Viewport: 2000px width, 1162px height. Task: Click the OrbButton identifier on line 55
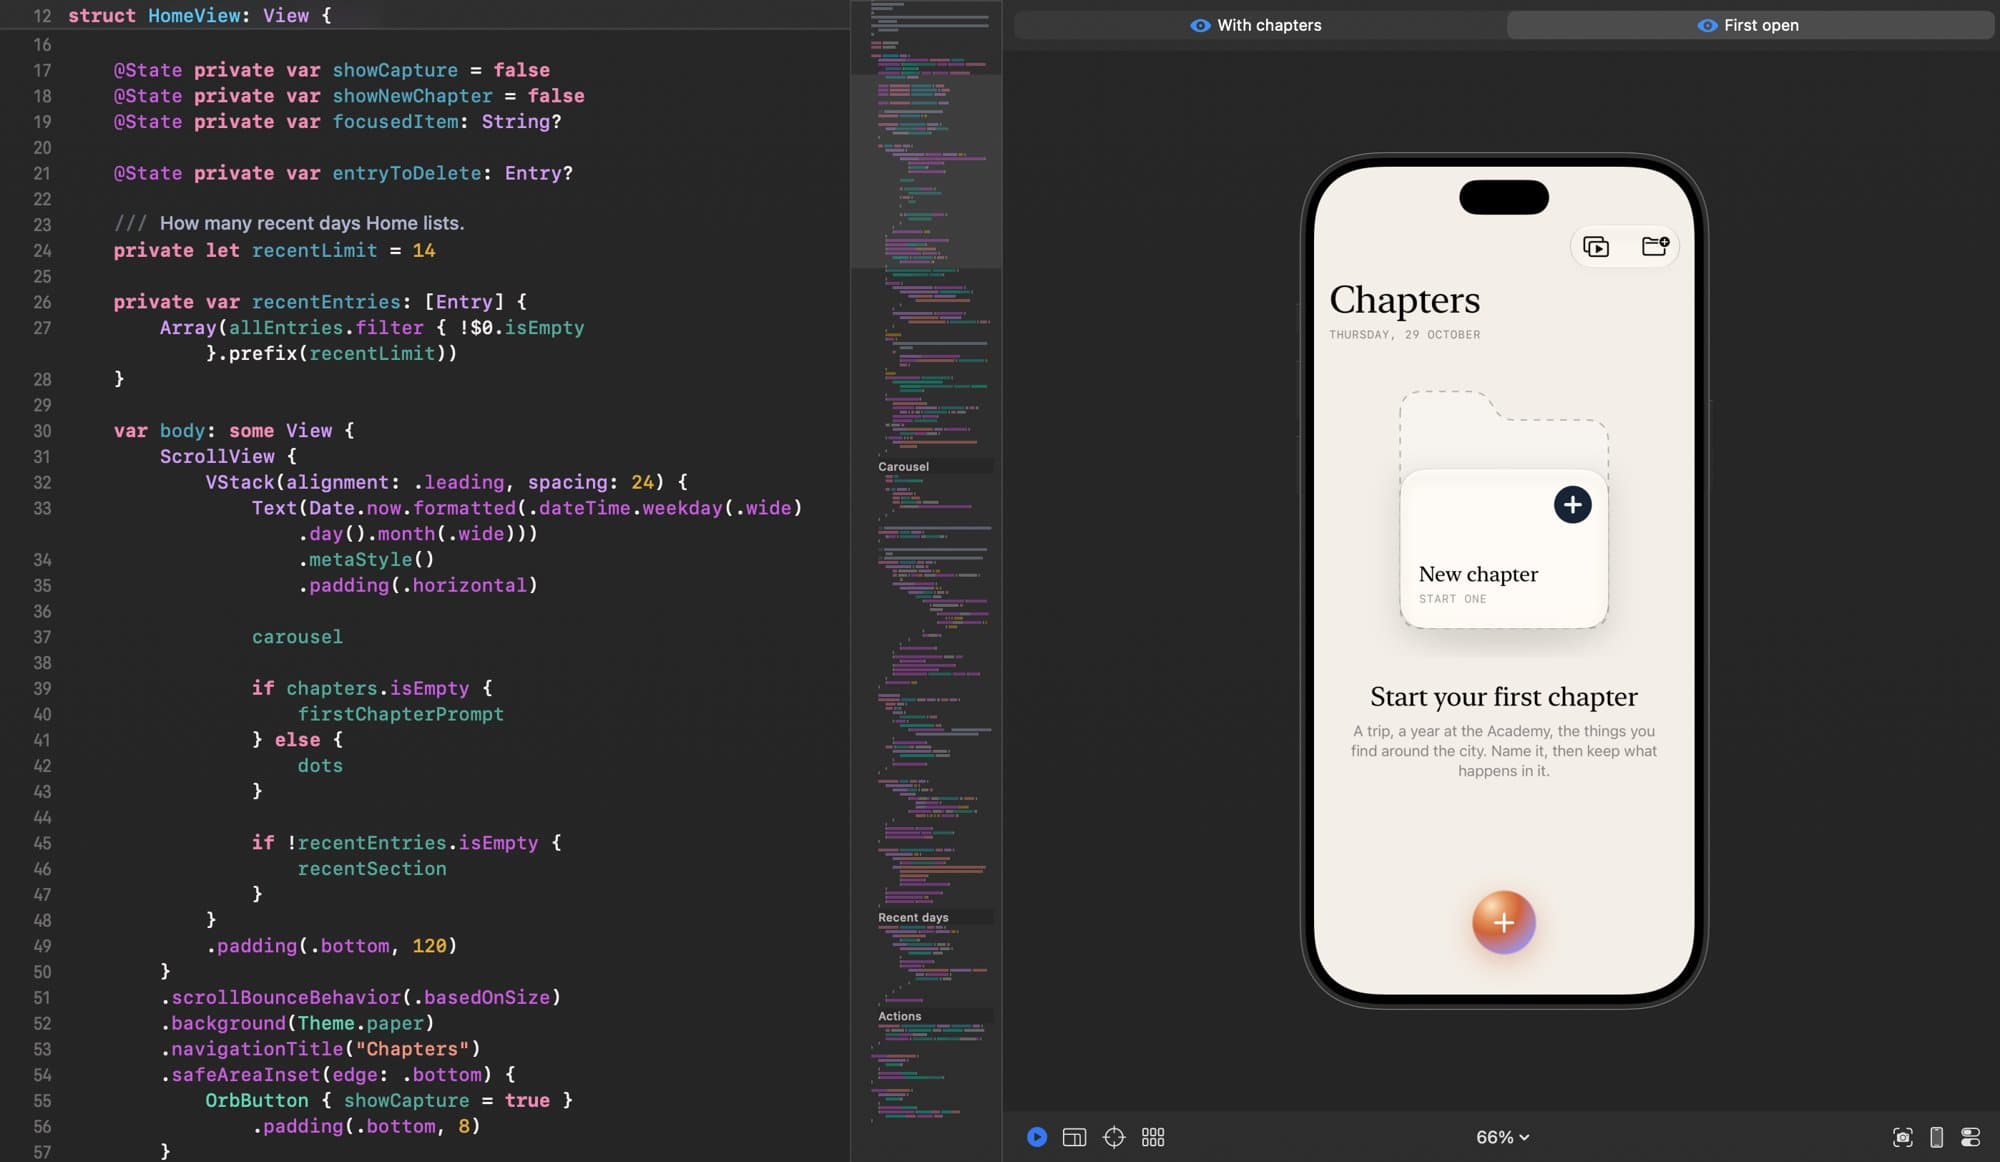[257, 1100]
